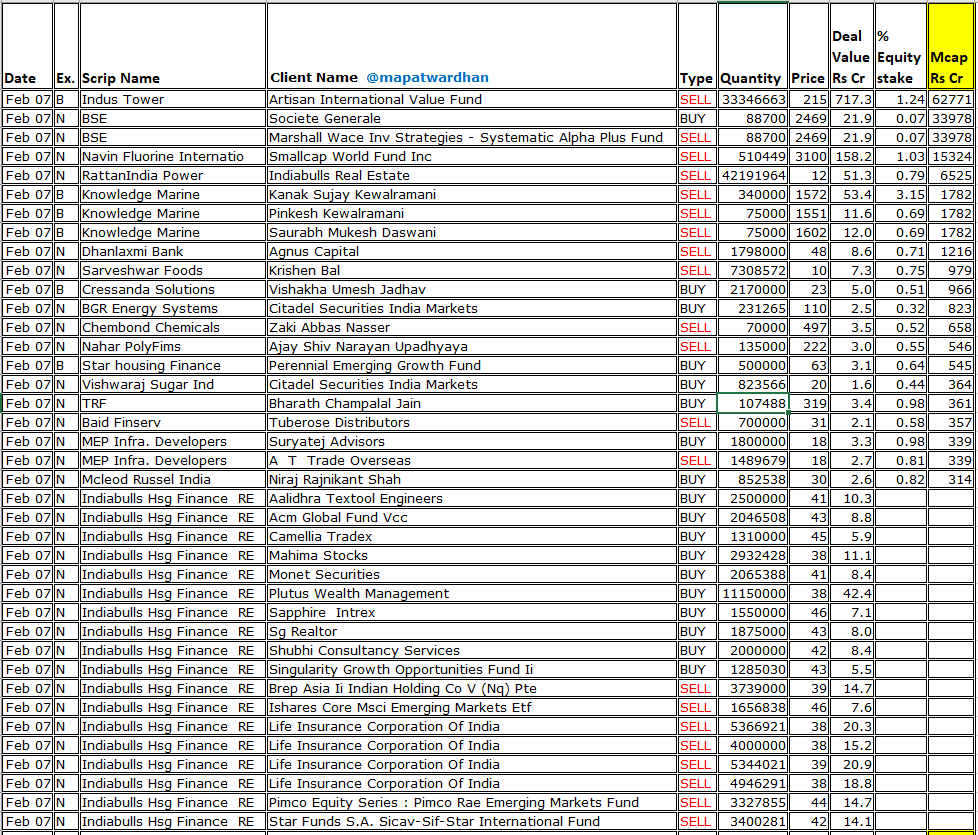Click 'Star housing Finance' scrip cell
Viewport: 978px width, 835px height.
point(173,365)
